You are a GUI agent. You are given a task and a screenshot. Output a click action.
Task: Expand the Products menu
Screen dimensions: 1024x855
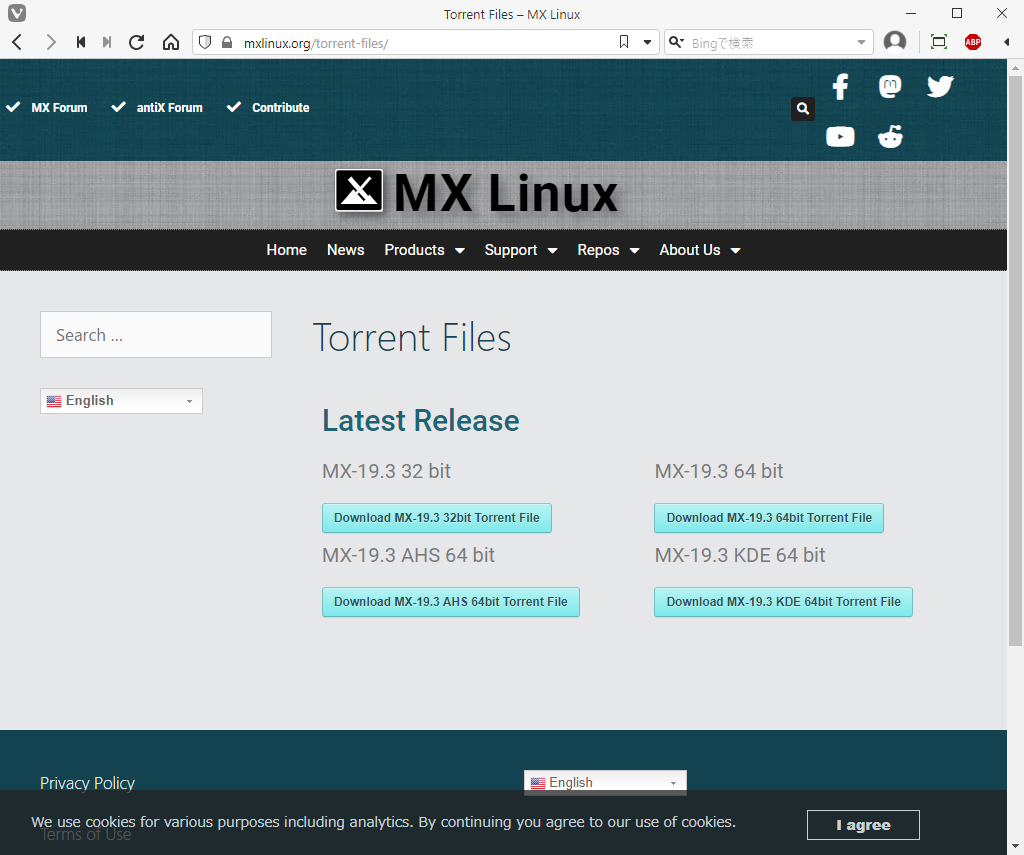424,250
